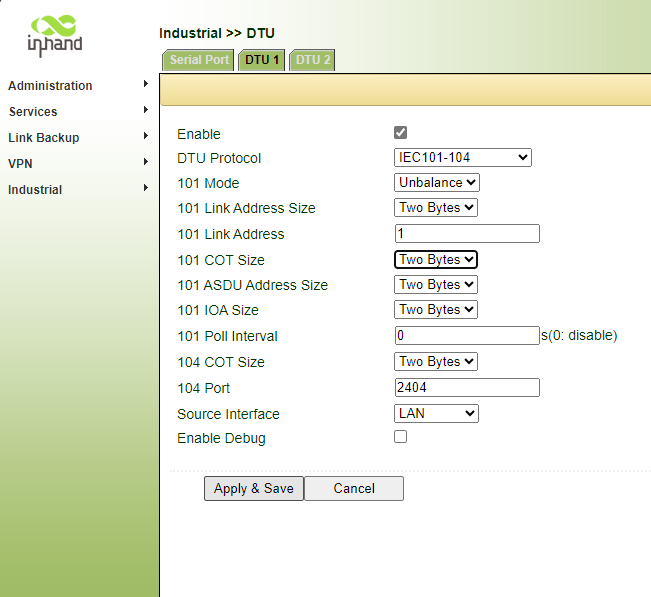Click the "101 Mode" label
Screen dimensions: 651x597
(208, 183)
